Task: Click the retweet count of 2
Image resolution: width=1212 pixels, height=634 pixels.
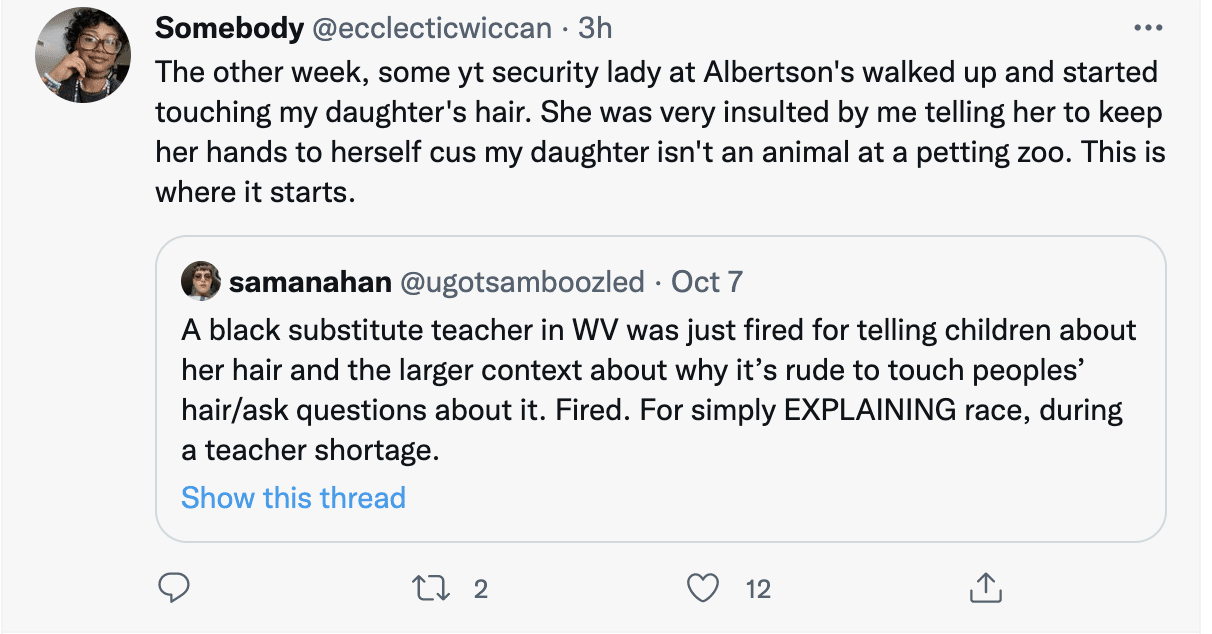Action: (480, 590)
